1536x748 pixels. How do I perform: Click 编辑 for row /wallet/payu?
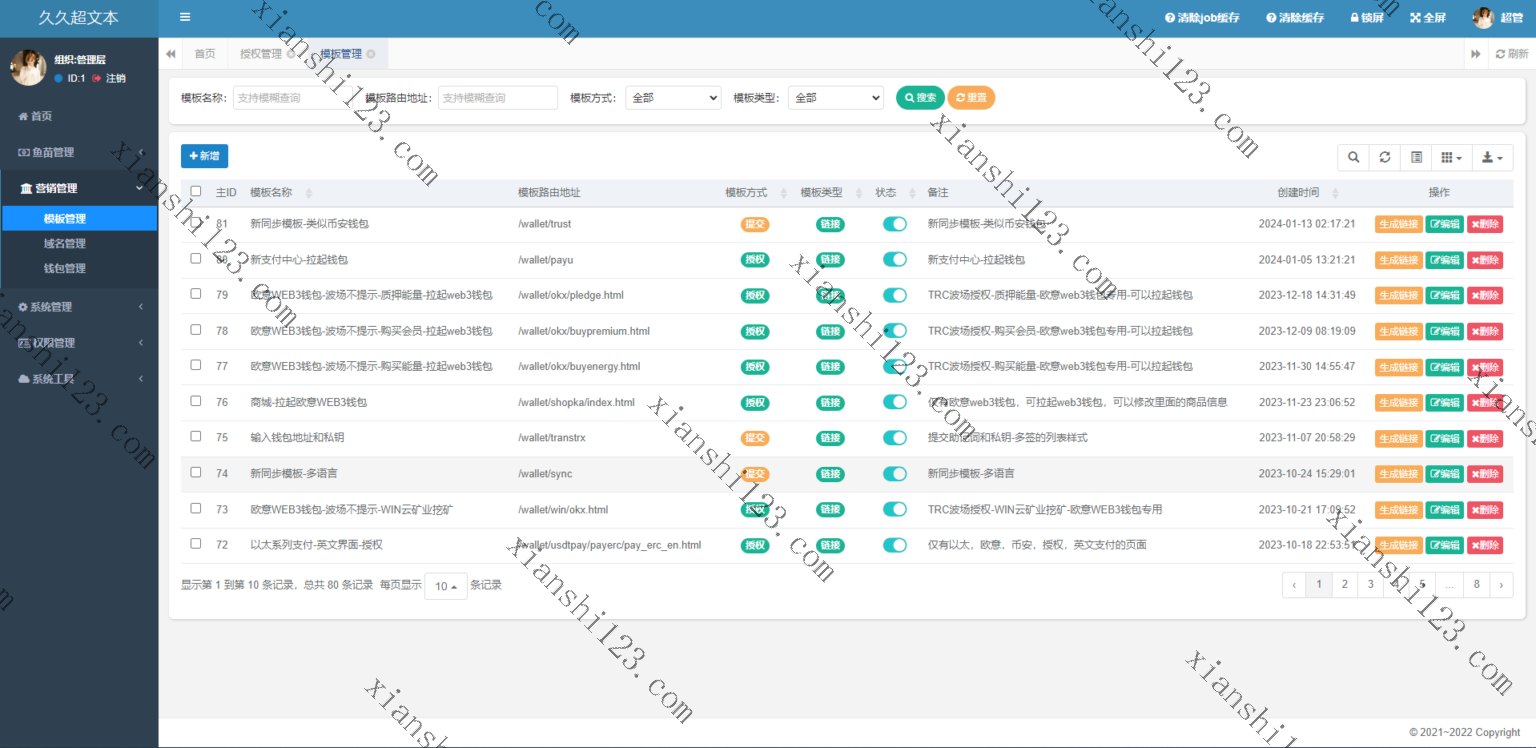(1445, 260)
